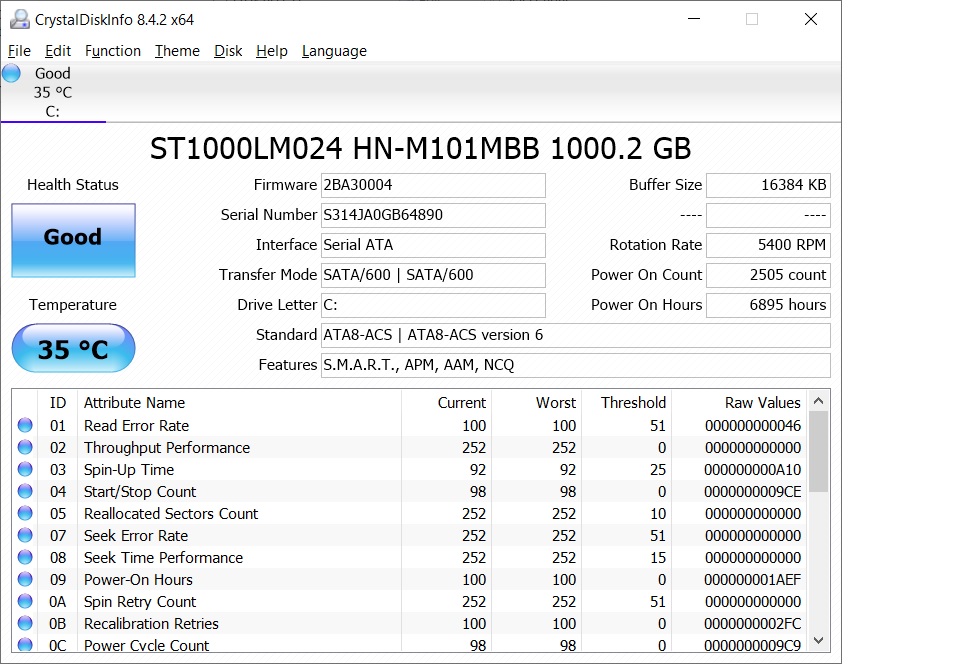Image resolution: width=960 pixels, height=664 pixels.
Task: Click the status orb for Reallocated Sectors Count
Action: (x=25, y=513)
